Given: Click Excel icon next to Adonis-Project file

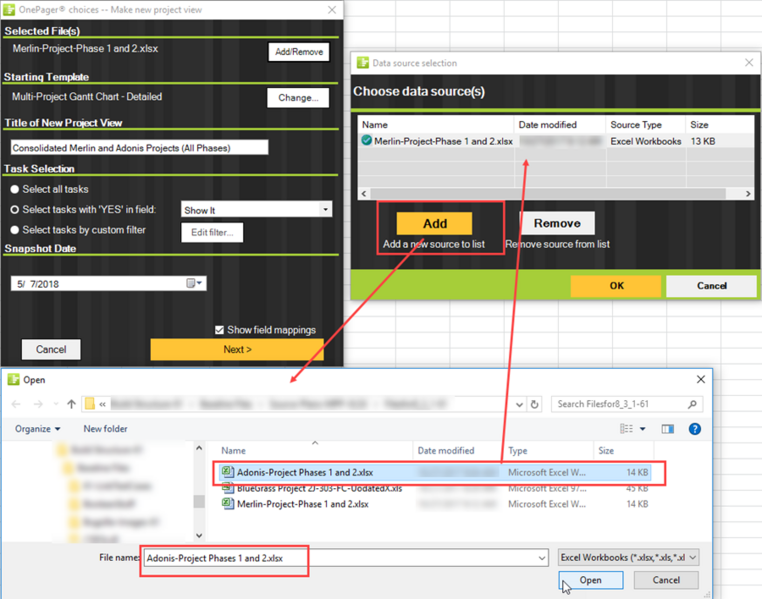Looking at the screenshot, I should click(227, 472).
